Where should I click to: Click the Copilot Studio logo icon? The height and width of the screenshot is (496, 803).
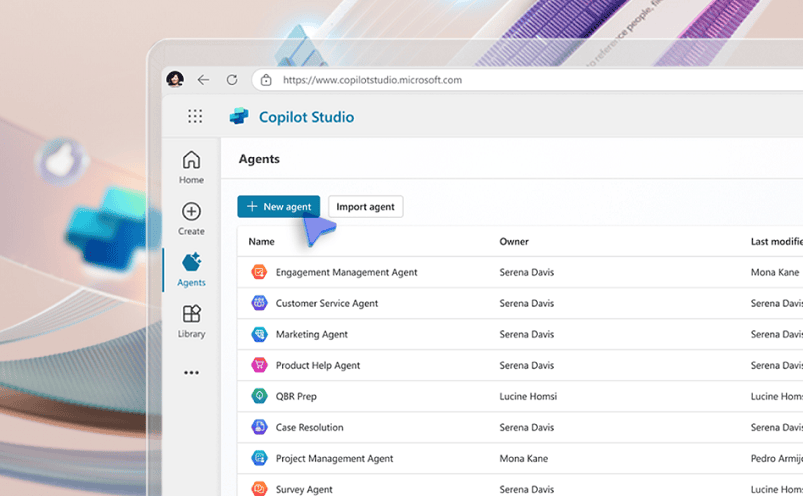[239, 116]
